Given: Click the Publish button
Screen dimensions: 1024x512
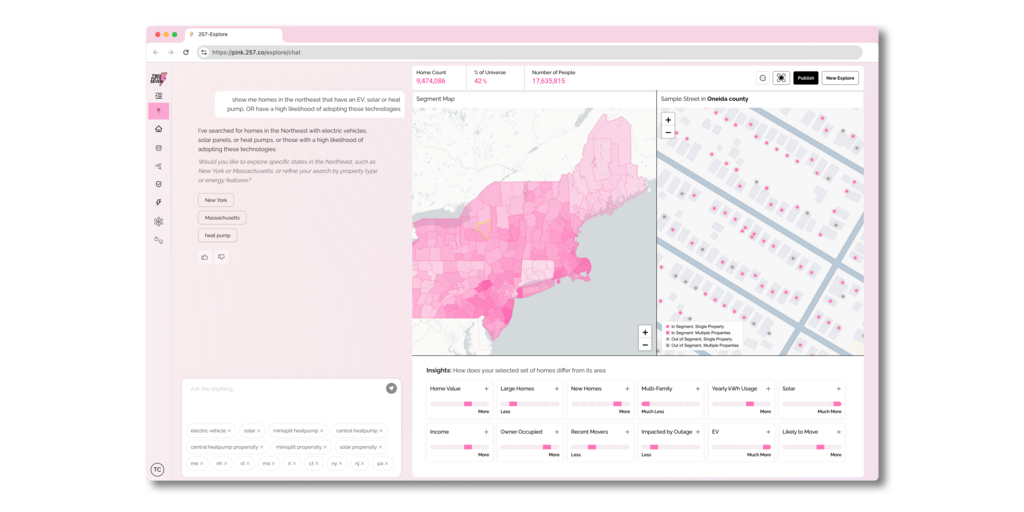Looking at the screenshot, I should point(805,78).
